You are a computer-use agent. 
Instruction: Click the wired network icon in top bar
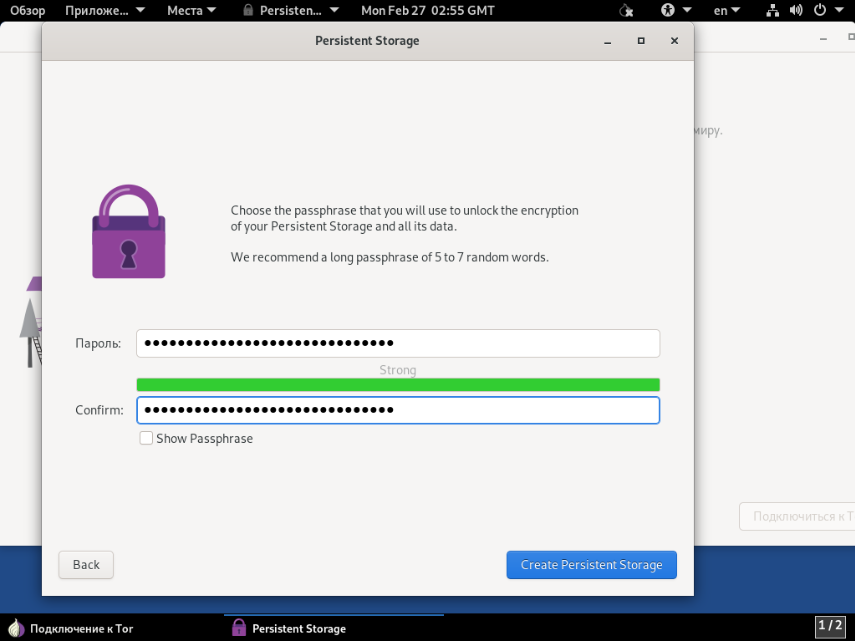773,11
